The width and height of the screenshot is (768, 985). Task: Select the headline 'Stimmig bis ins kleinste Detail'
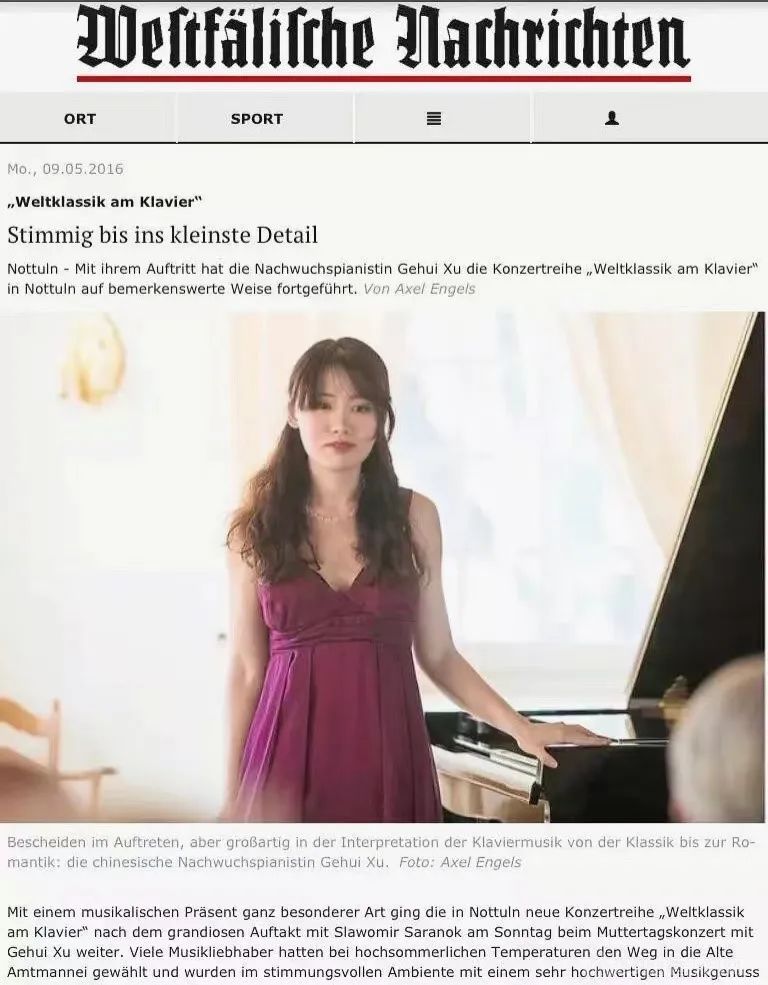pyautogui.click(x=163, y=236)
